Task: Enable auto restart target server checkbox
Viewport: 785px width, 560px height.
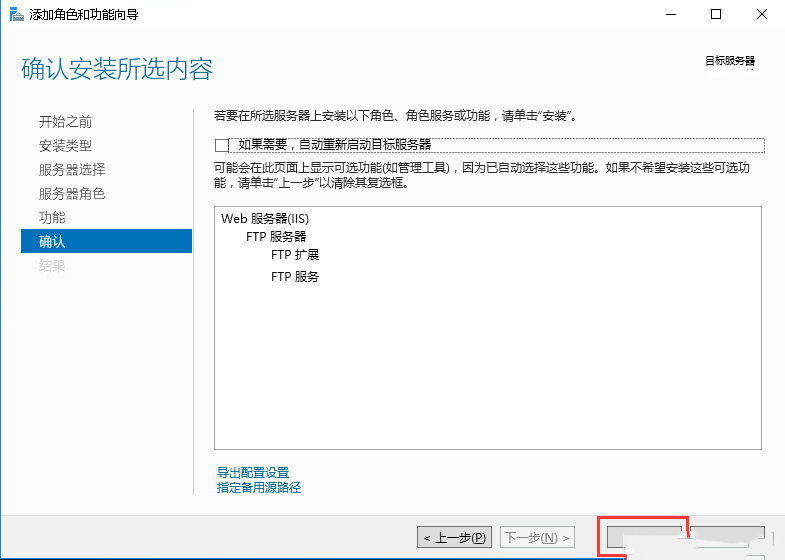Action: tap(222, 146)
